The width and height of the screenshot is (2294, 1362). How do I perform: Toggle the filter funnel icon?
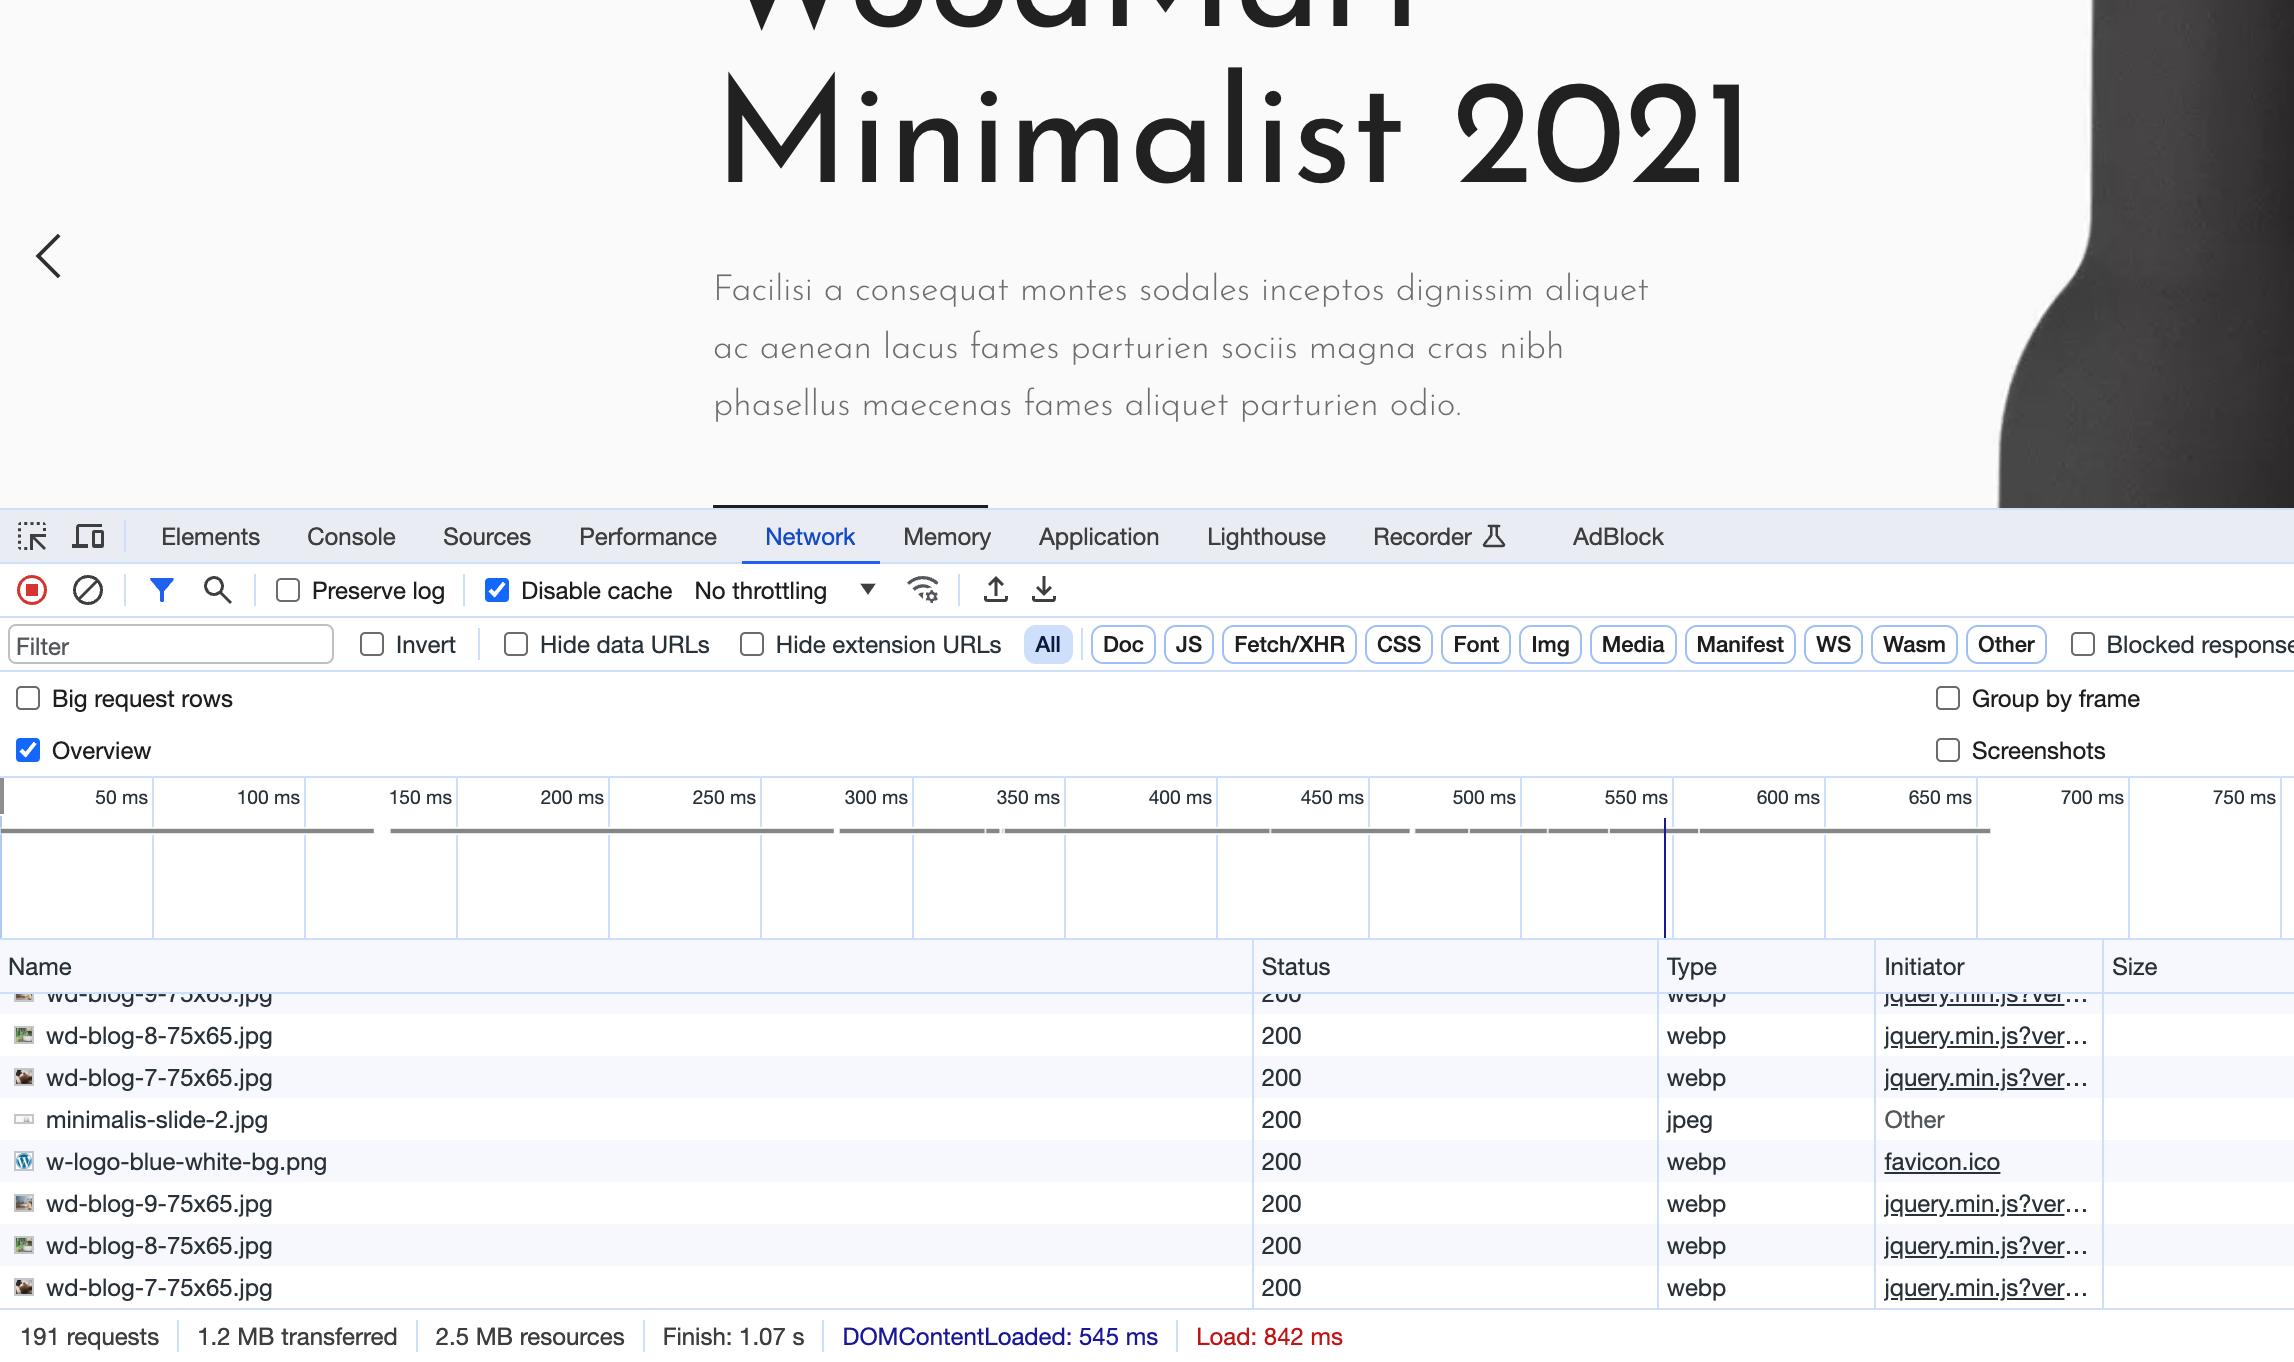tap(161, 590)
